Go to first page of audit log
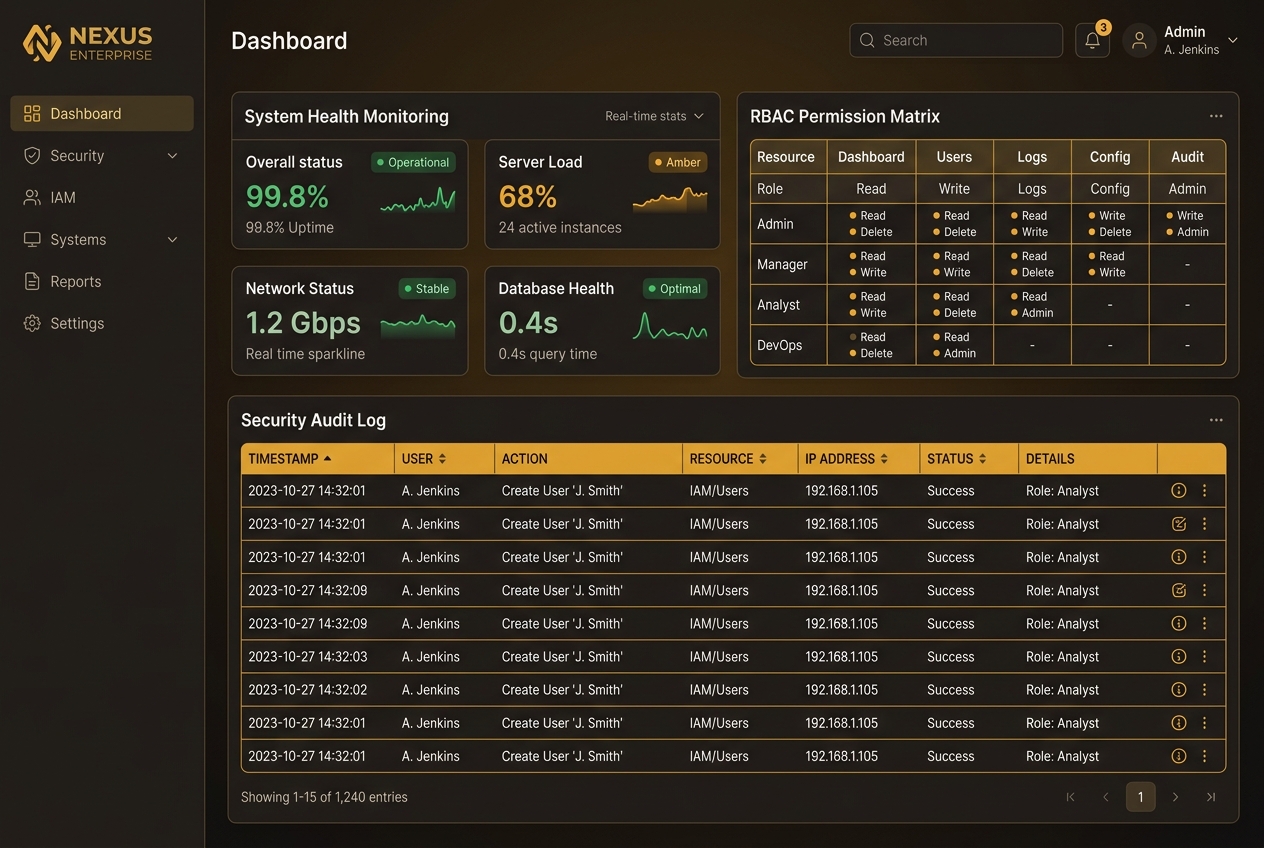The height and width of the screenshot is (848, 1264). click(1071, 797)
